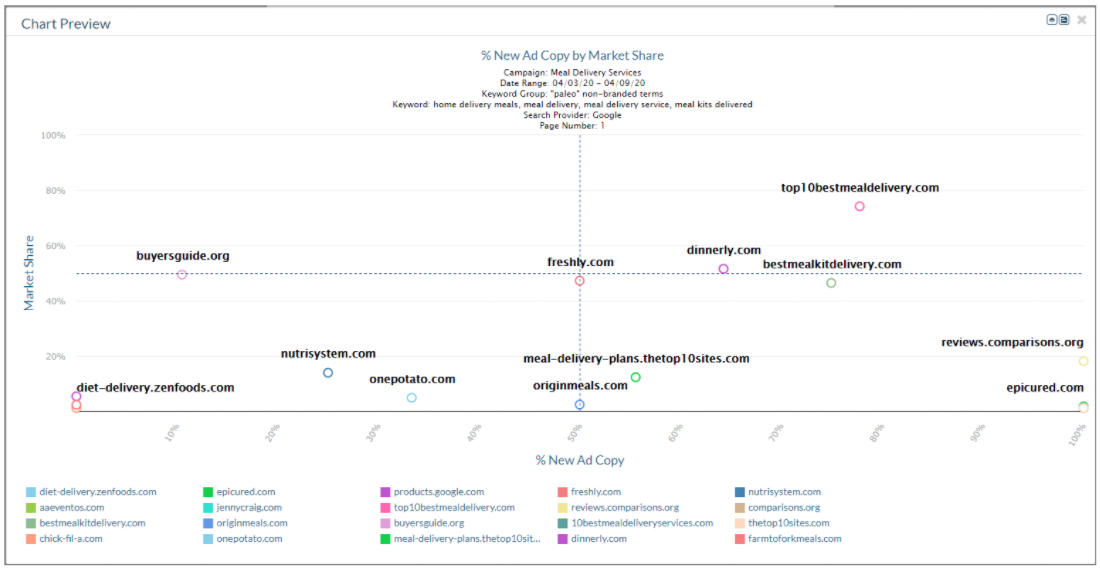Toggle bestmealkitdelivery.com legend entry
The height and width of the screenshot is (571, 1100).
click(86, 523)
